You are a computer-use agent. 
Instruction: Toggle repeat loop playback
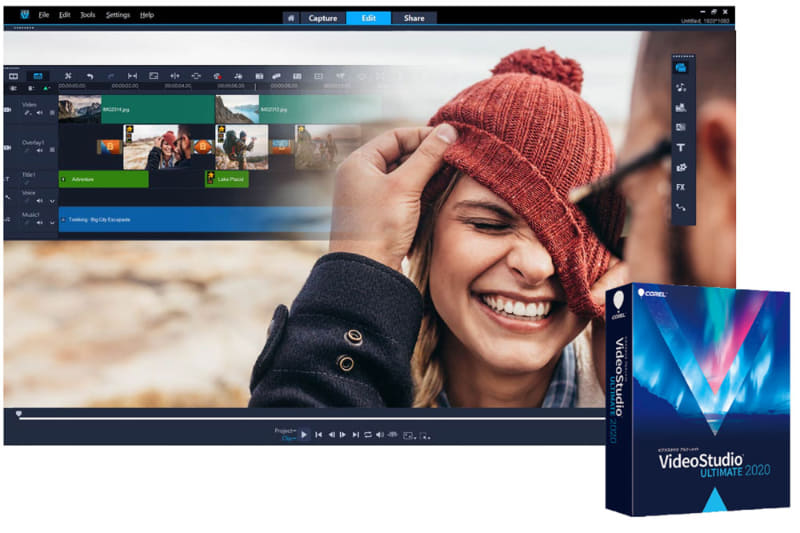(368, 435)
